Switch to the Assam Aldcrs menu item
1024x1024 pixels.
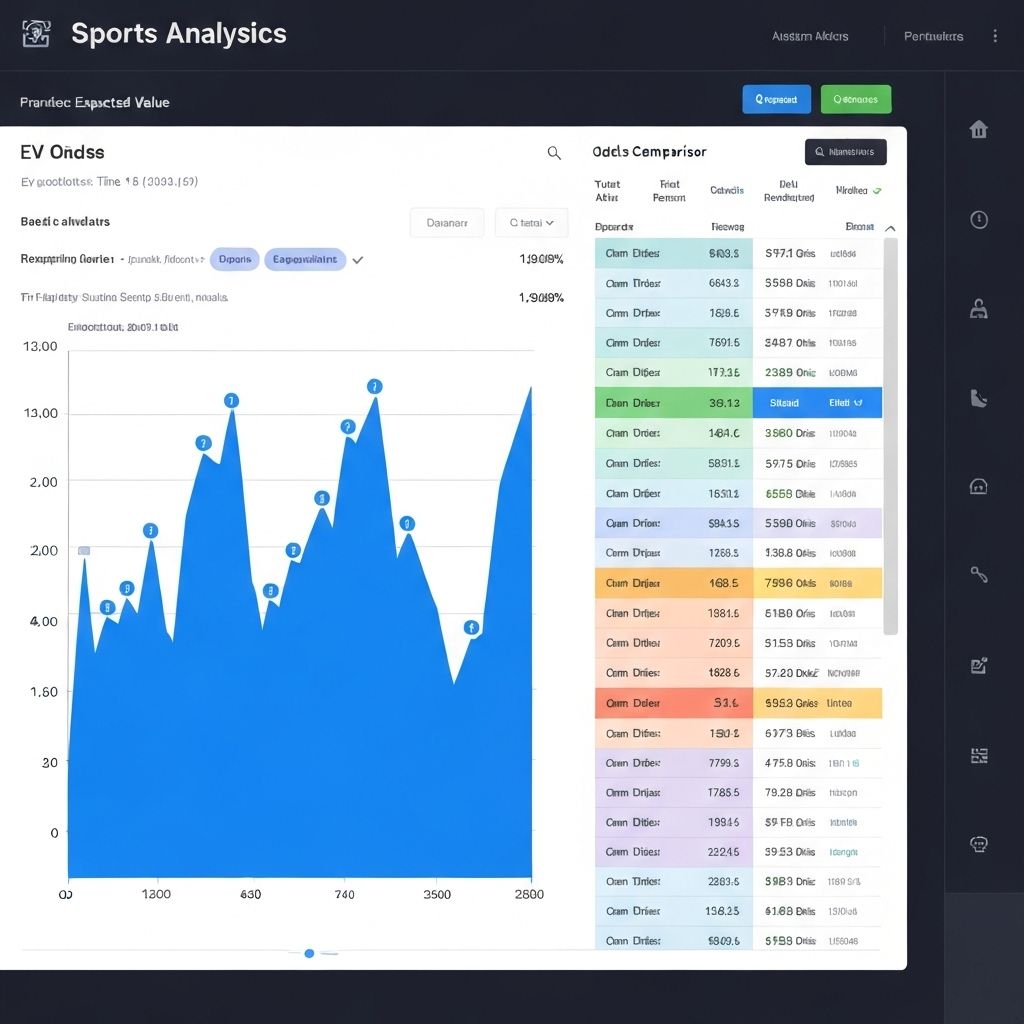click(809, 35)
